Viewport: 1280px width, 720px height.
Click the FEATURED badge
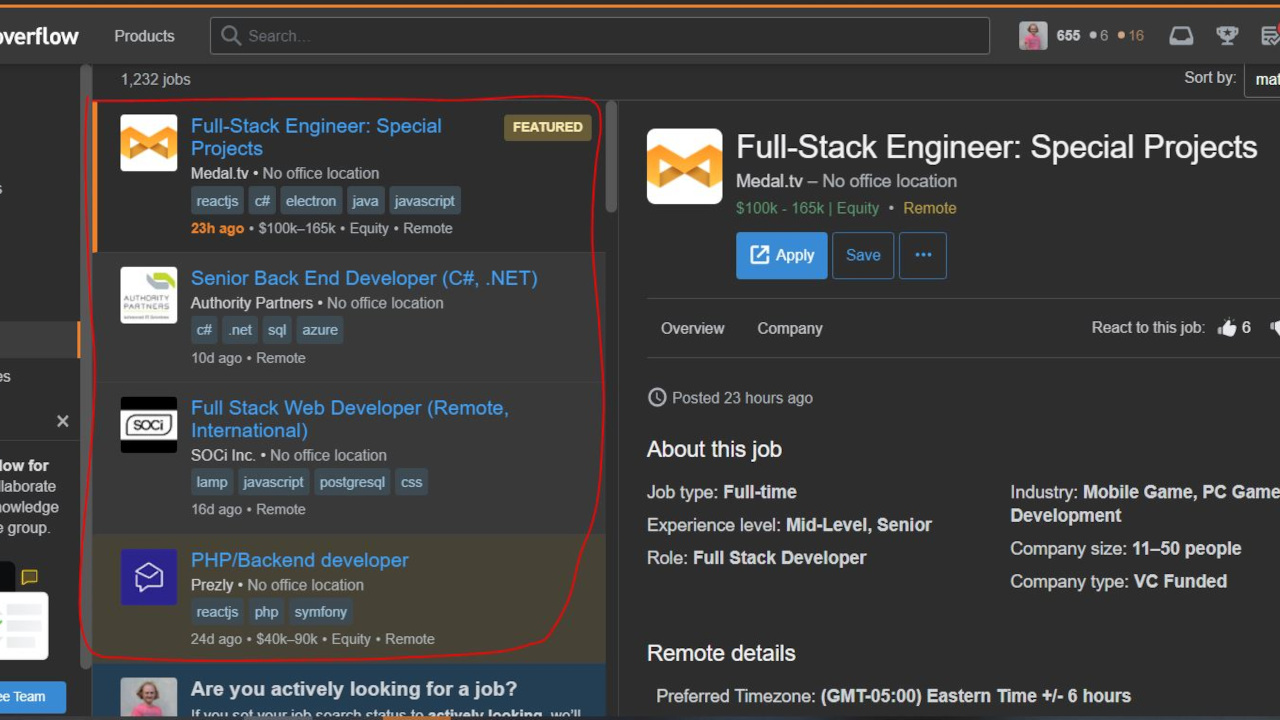548,127
